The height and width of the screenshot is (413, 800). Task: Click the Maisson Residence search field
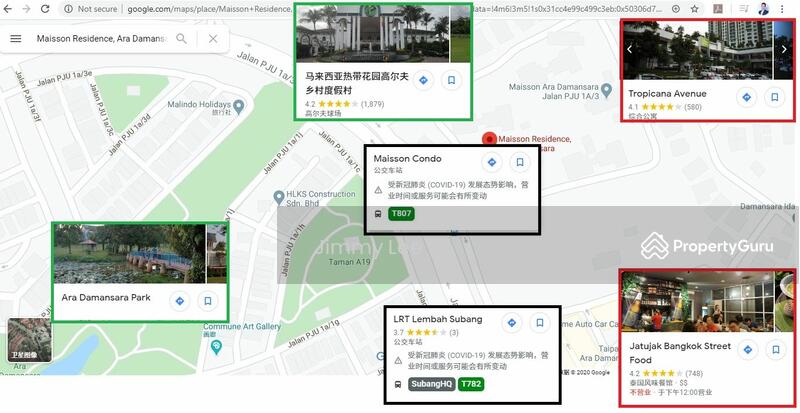[102, 39]
